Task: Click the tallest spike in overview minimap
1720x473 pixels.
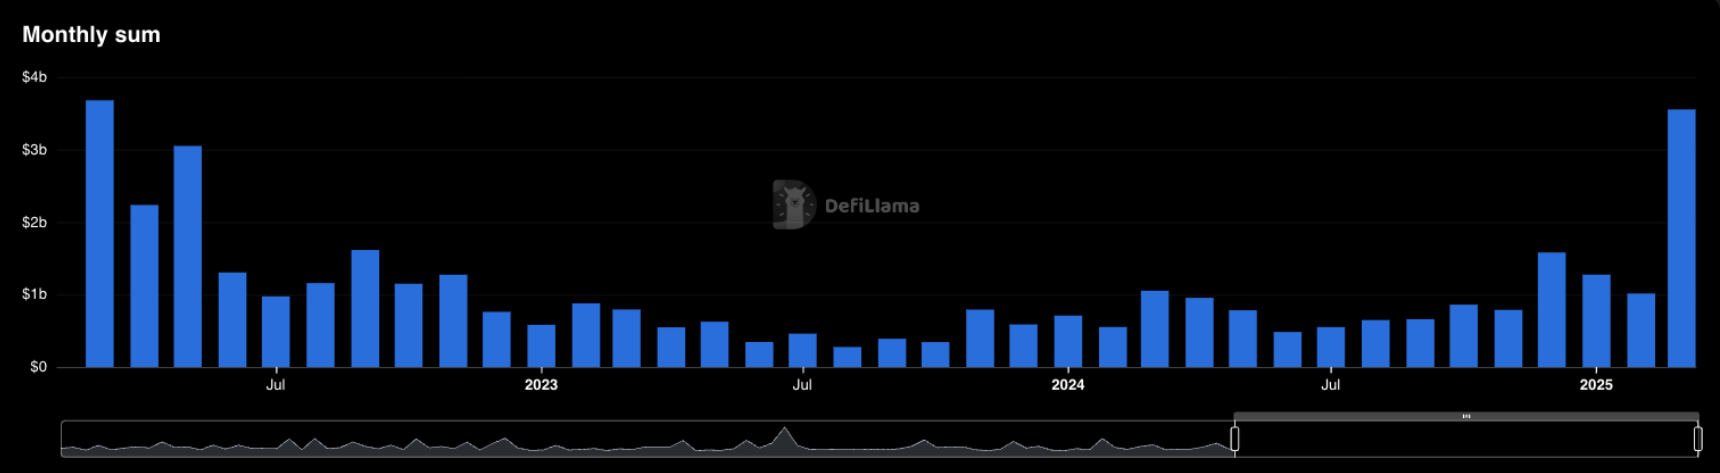Action: click(785, 436)
